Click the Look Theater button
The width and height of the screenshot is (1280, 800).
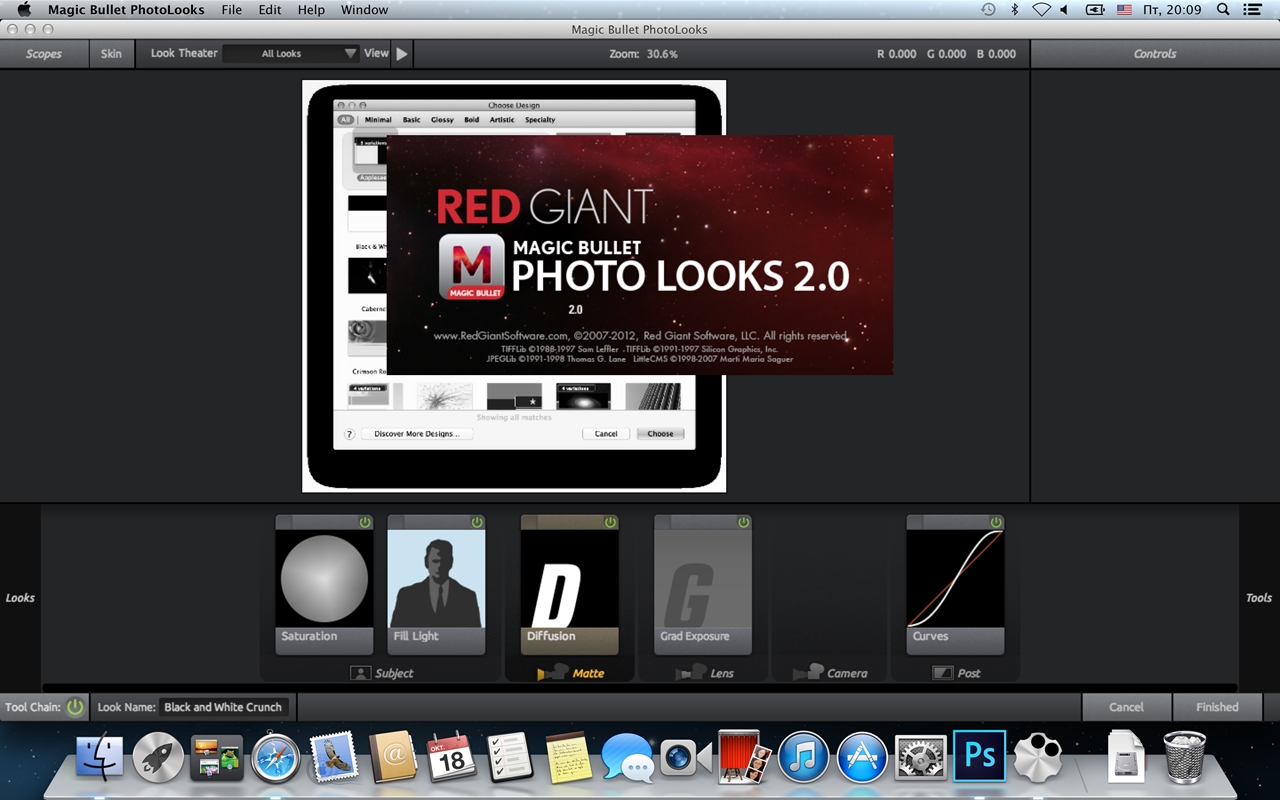pyautogui.click(x=184, y=54)
